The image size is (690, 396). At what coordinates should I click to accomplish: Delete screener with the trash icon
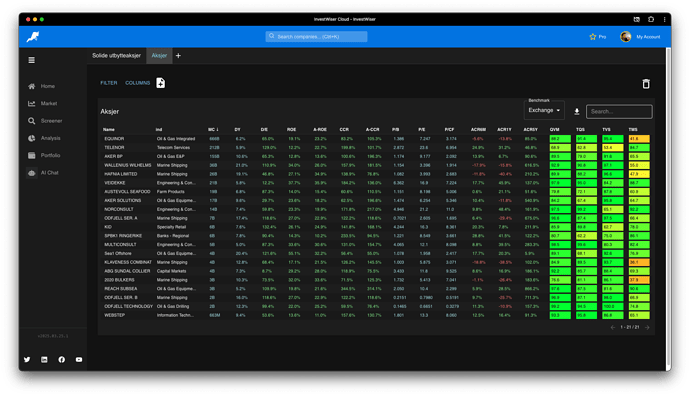click(646, 84)
